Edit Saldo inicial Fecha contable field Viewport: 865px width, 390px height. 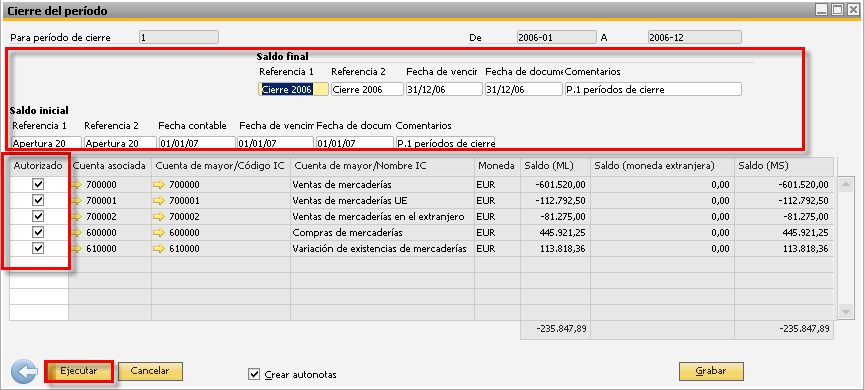[x=197, y=143]
